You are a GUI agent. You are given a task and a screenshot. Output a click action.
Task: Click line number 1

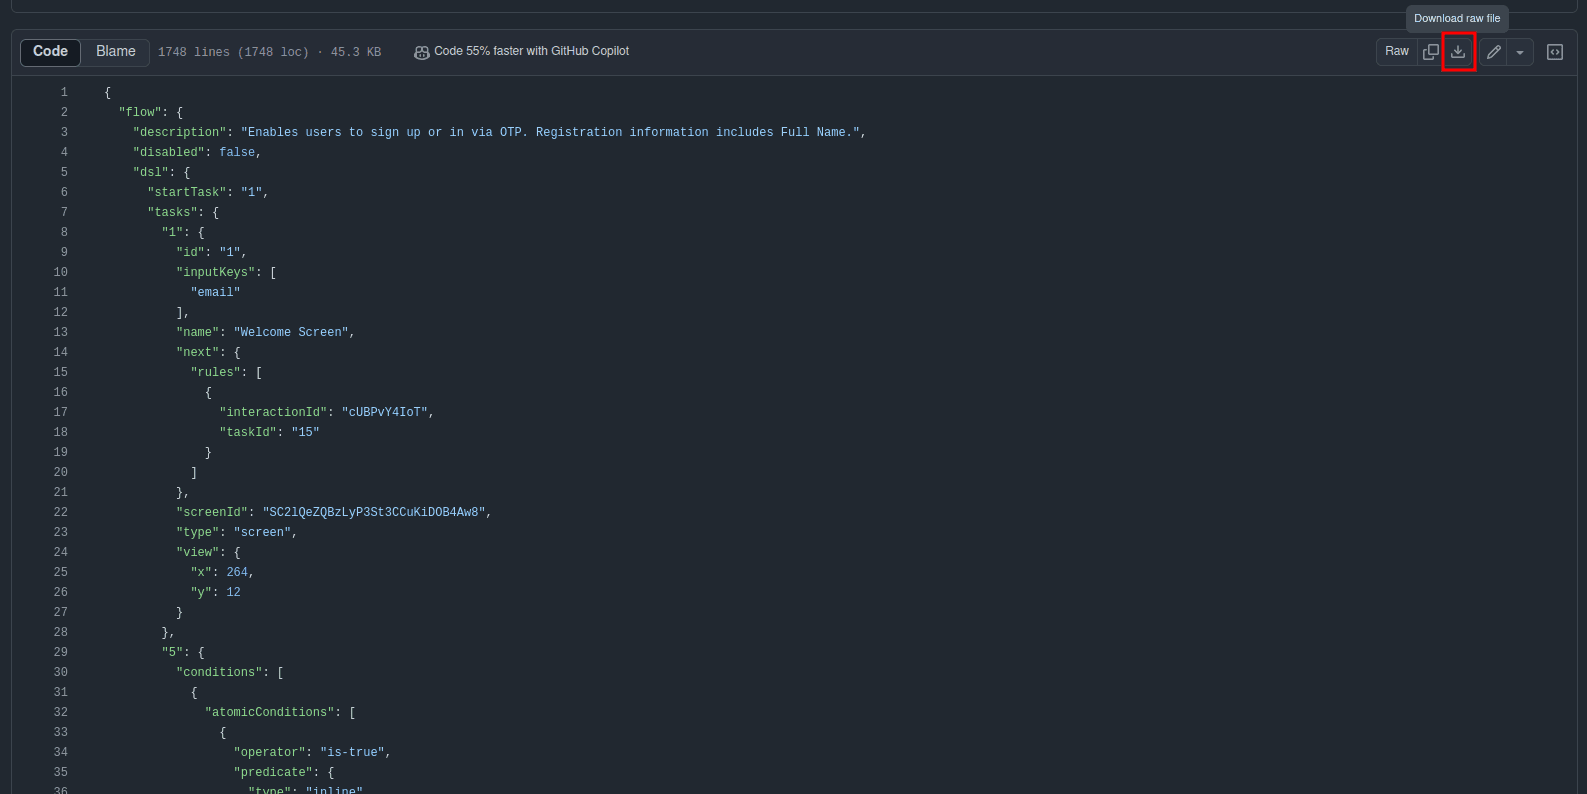tap(64, 92)
